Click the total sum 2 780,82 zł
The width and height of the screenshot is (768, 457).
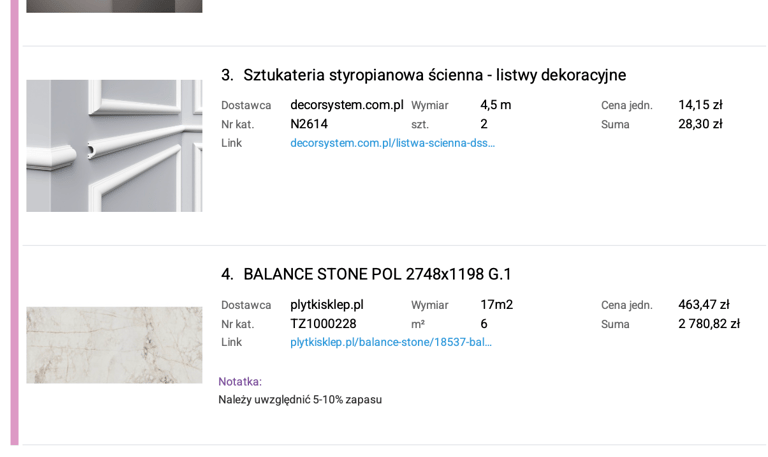[x=709, y=324]
